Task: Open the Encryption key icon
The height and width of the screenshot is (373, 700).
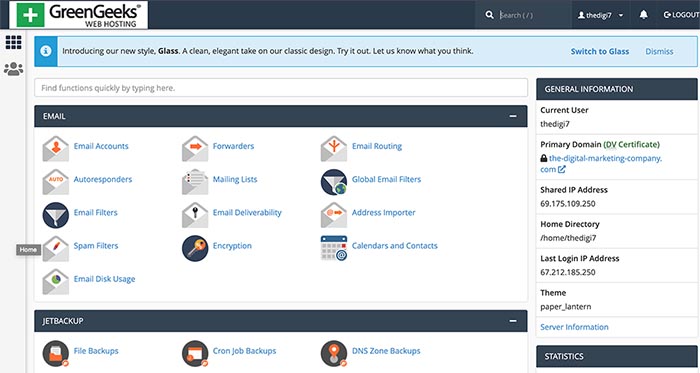Action: coord(195,249)
